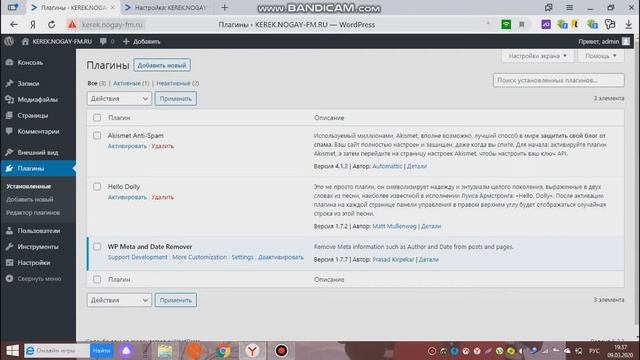The image size is (640, 360).
Task: Launch Google Chrome from the taskbar
Action: pos(223,351)
